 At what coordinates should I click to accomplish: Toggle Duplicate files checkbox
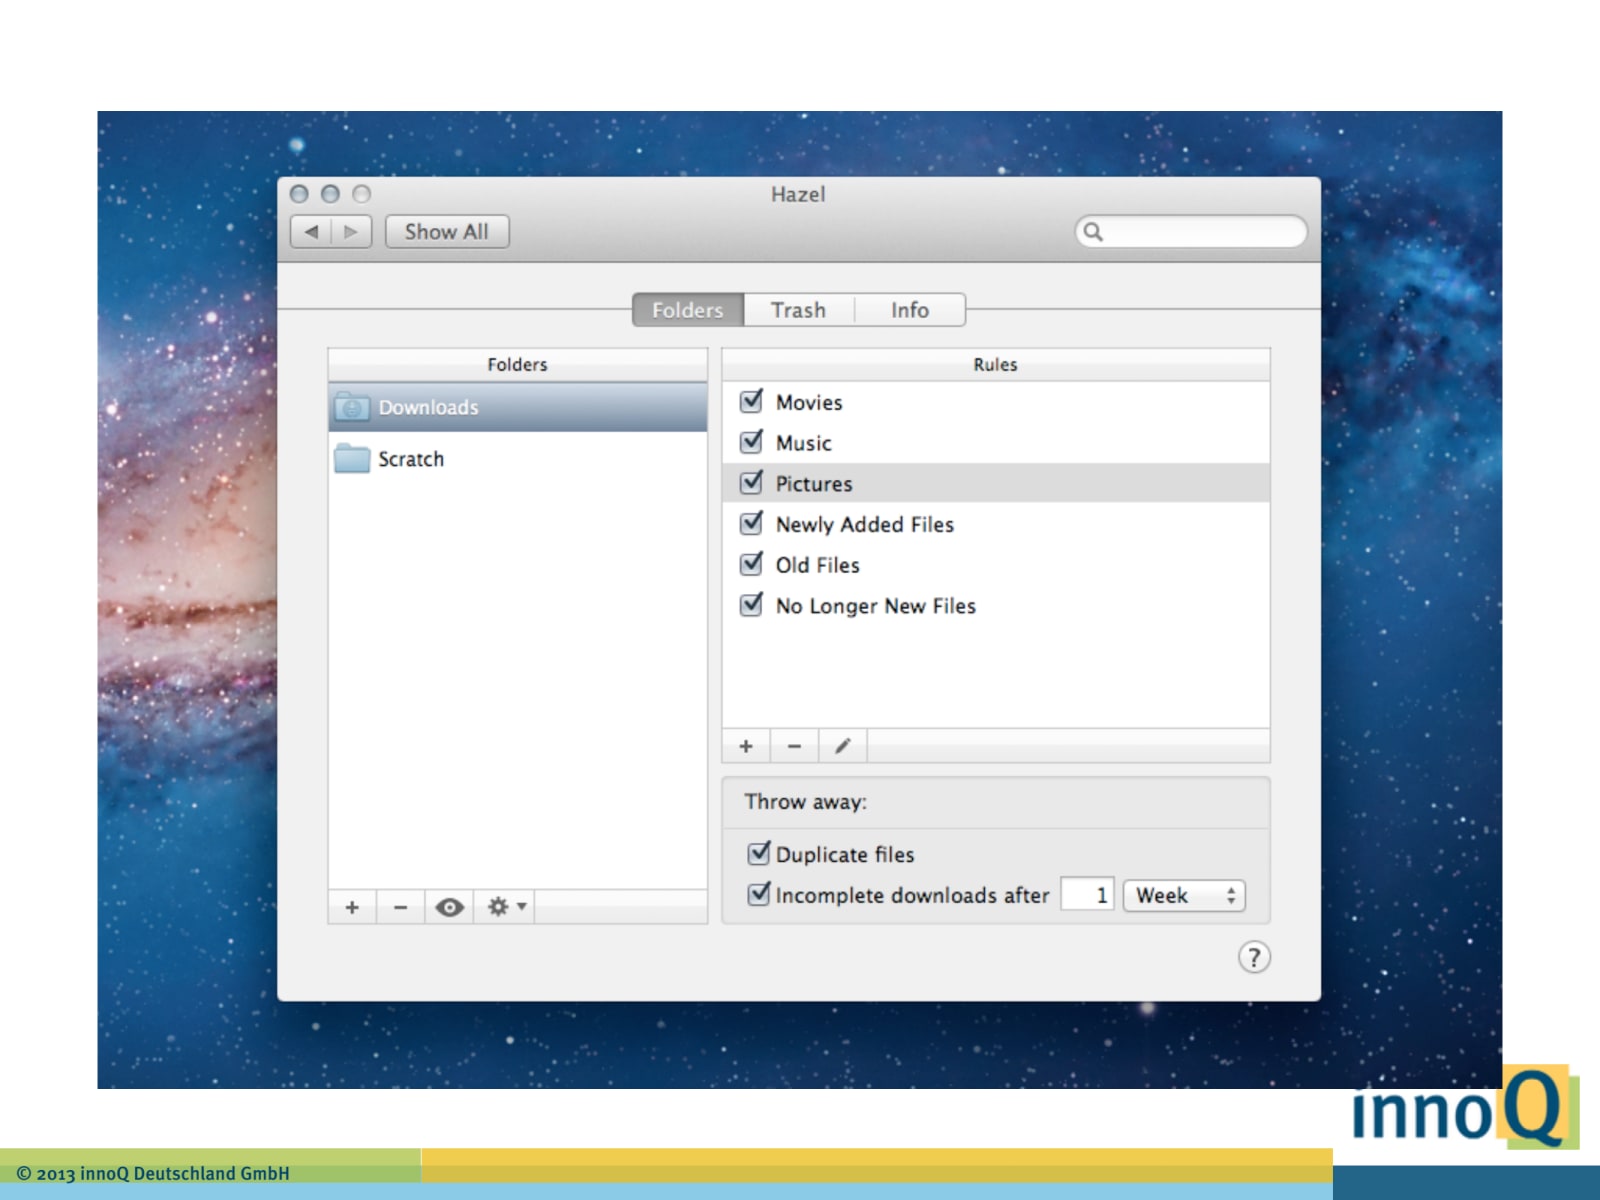(759, 853)
